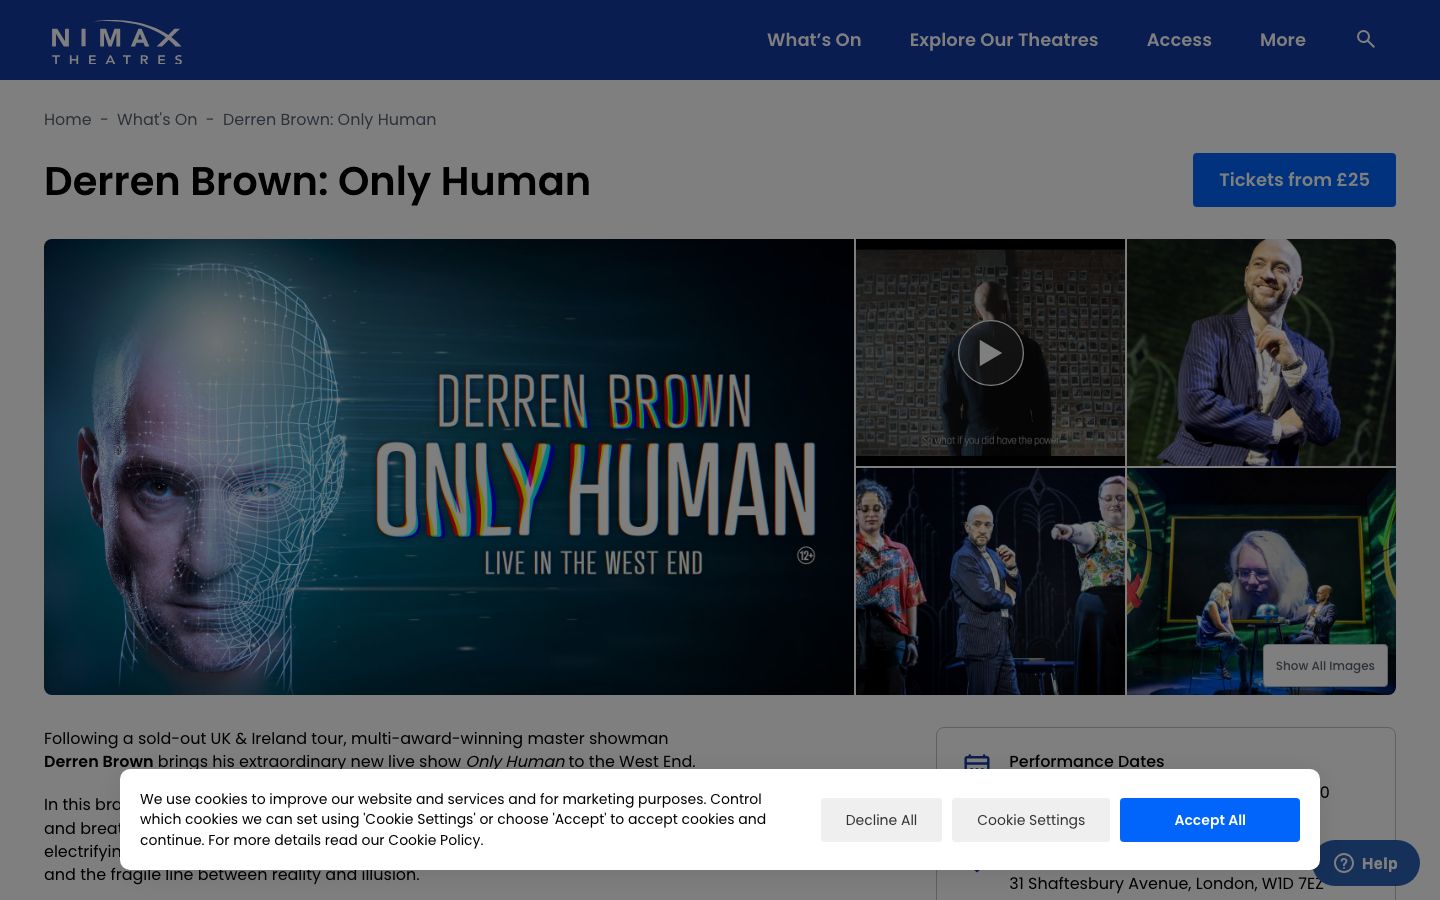The image size is (1440, 900).
Task: Open photo of Derren Brown in striped suit
Action: coord(1261,352)
